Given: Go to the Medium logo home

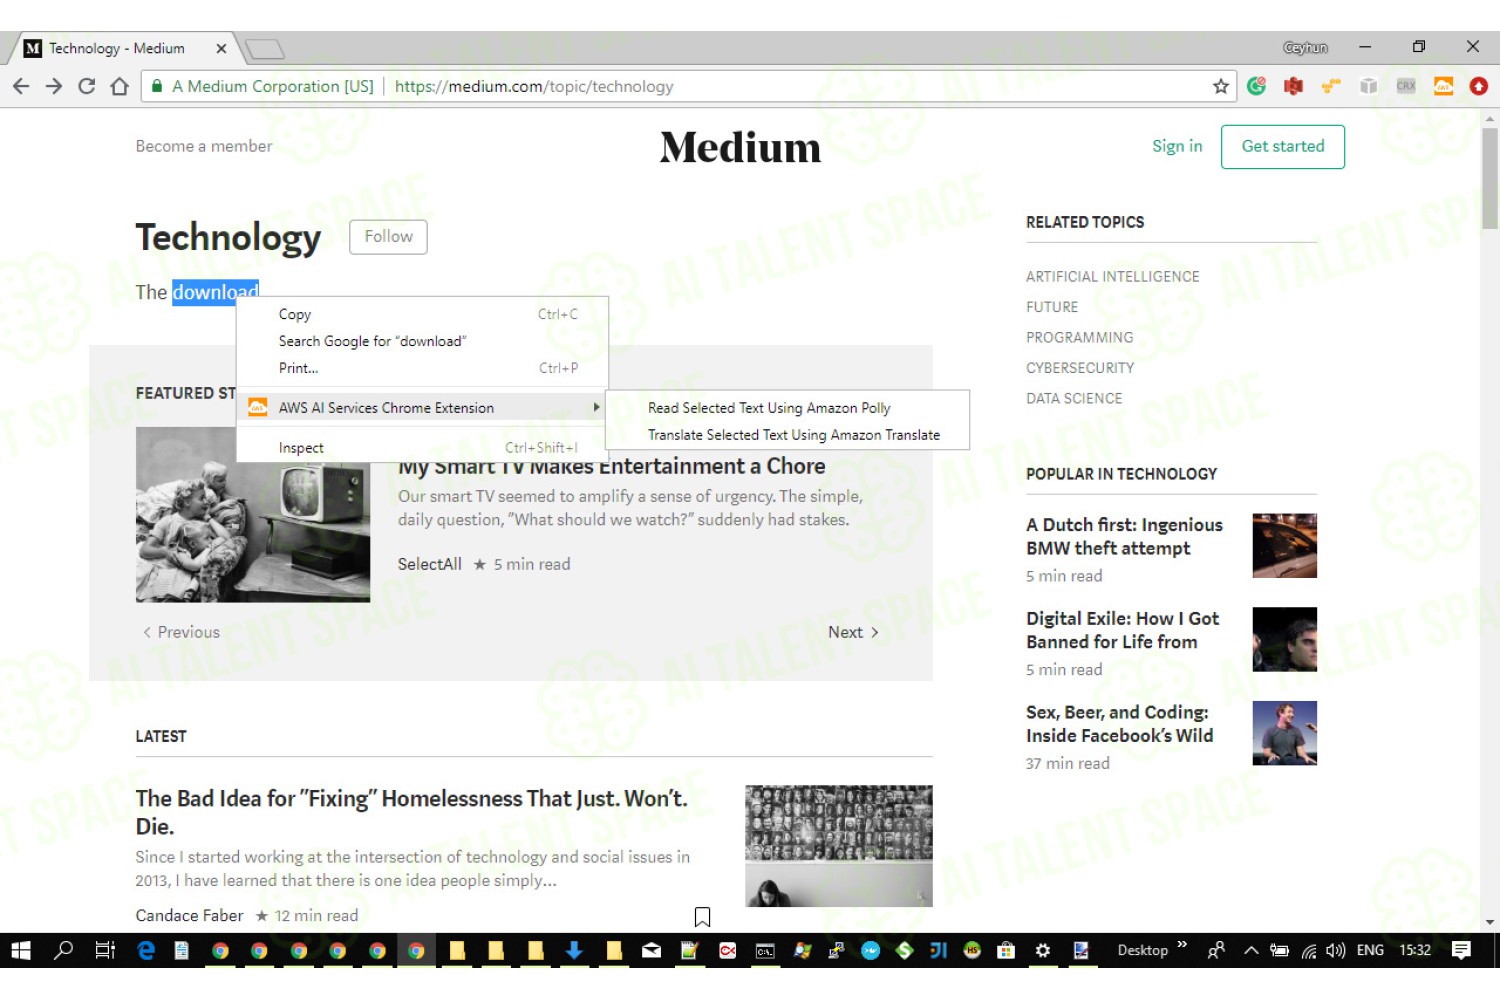Looking at the screenshot, I should pos(740,148).
